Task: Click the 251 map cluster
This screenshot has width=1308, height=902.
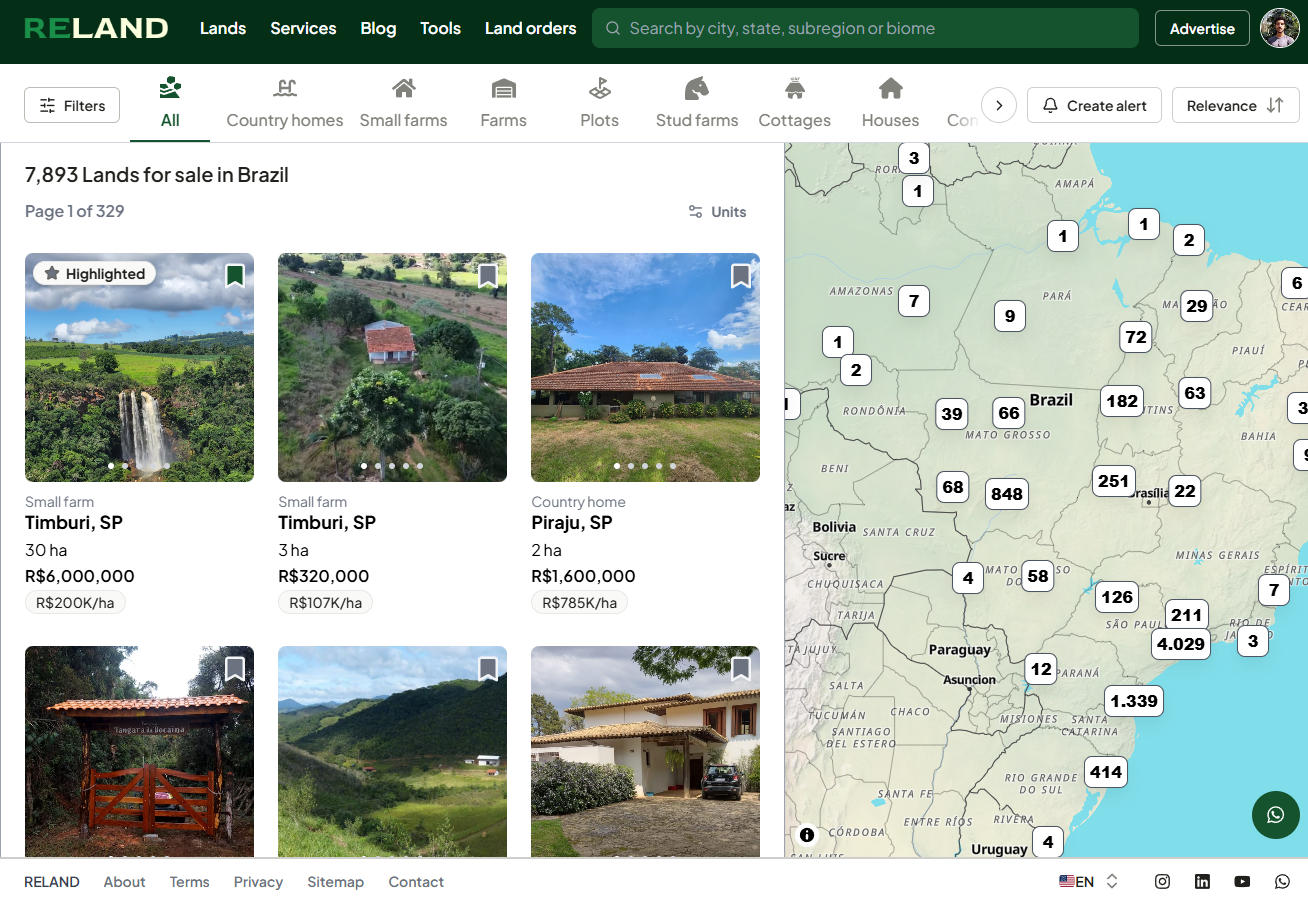Action: point(1113,481)
